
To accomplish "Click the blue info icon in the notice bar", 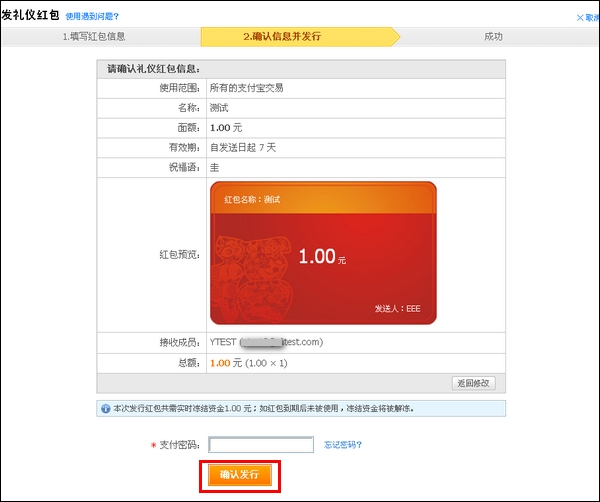I will (105, 409).
